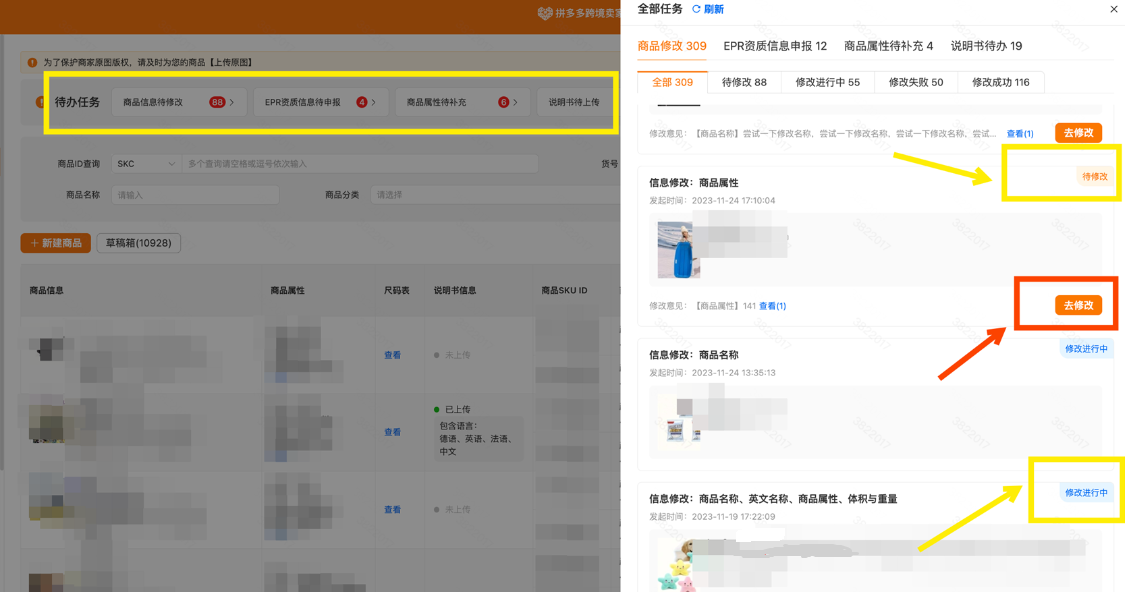Image resolution: width=1125 pixels, height=592 pixels.
Task: Show 修改失败 50 tasks
Action: pyautogui.click(x=915, y=82)
